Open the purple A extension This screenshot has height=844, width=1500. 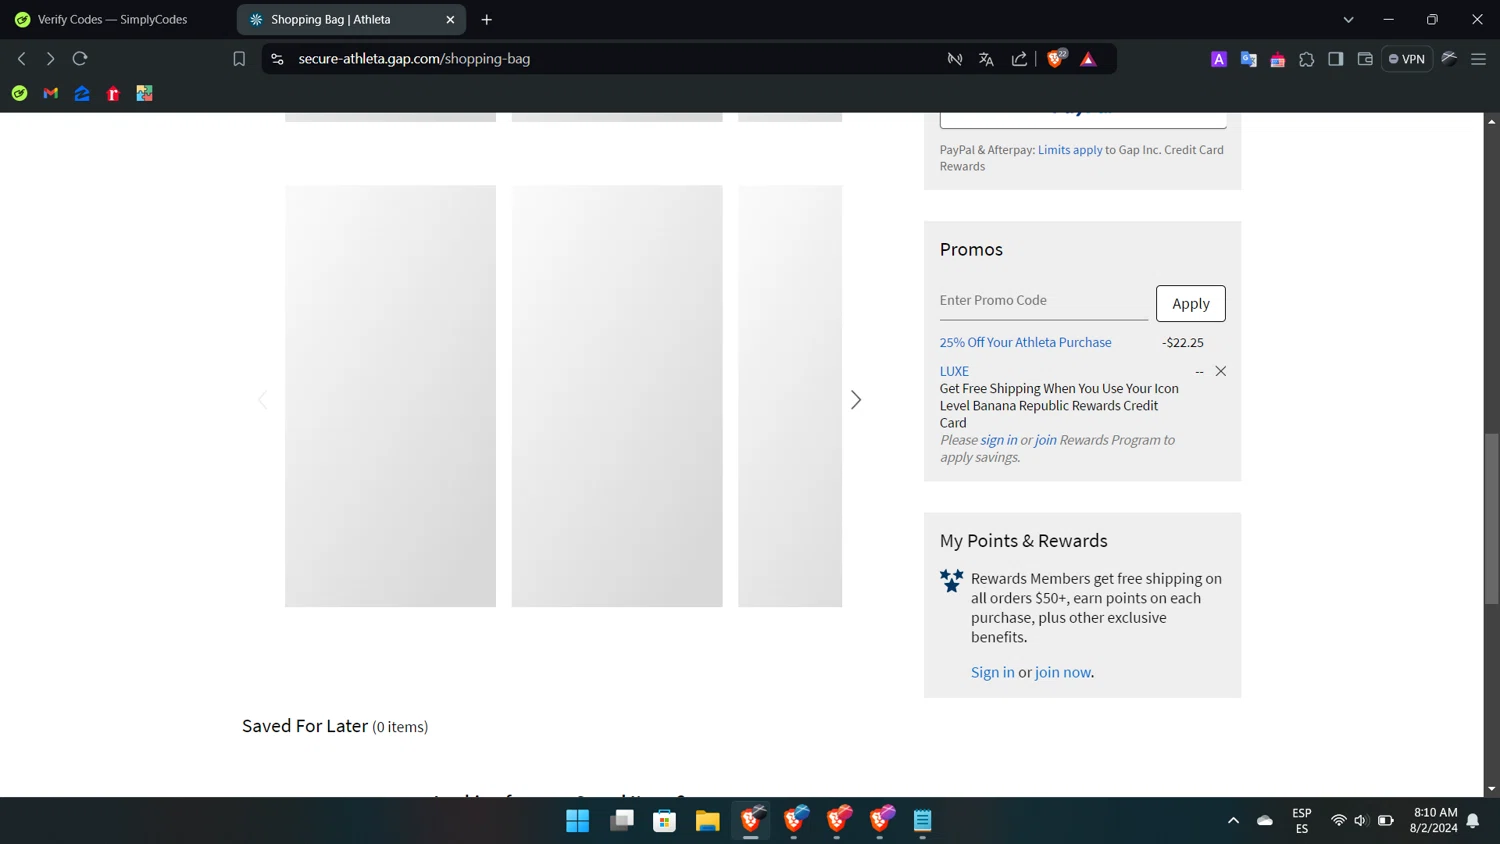pos(1218,60)
